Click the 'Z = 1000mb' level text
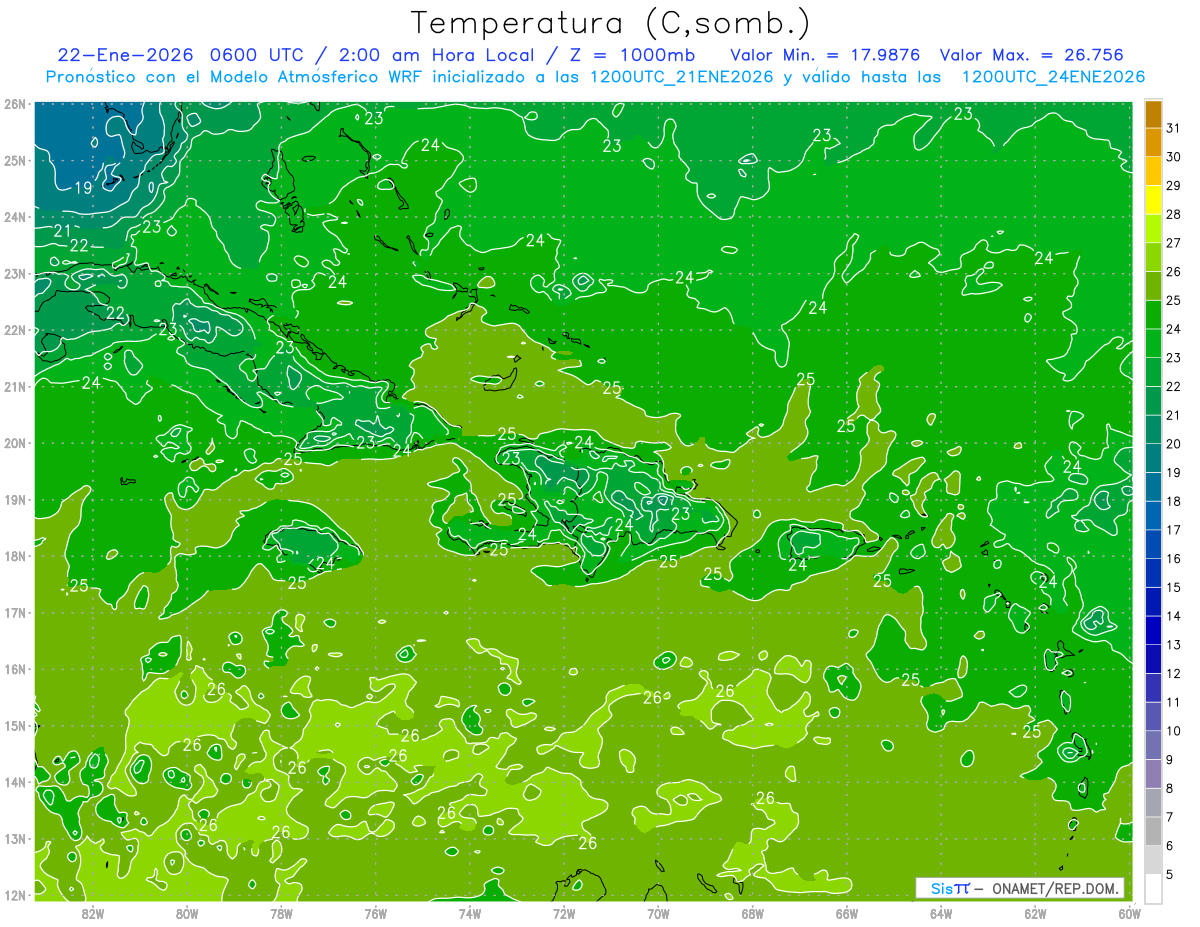The height and width of the screenshot is (927, 1200). tap(632, 55)
